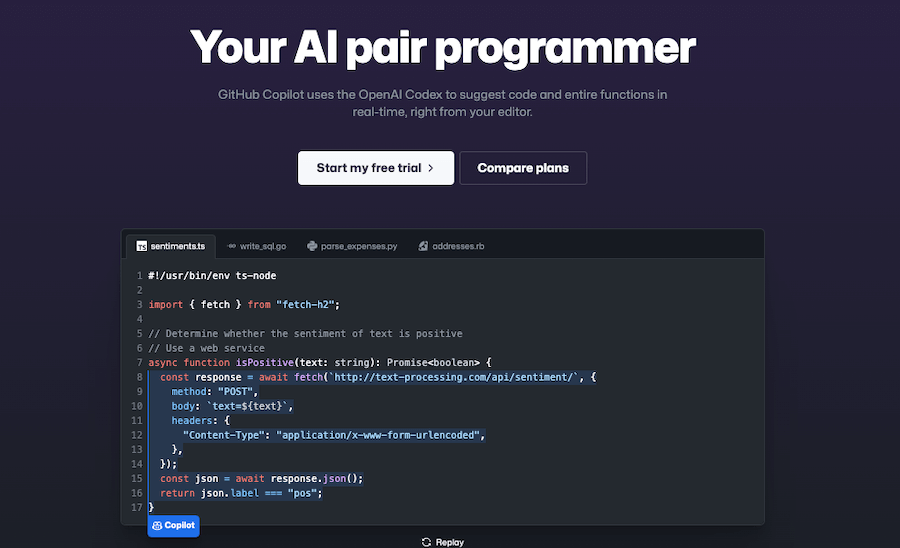
Task: Click the 'headers: {' line
Action: [x=200, y=421]
